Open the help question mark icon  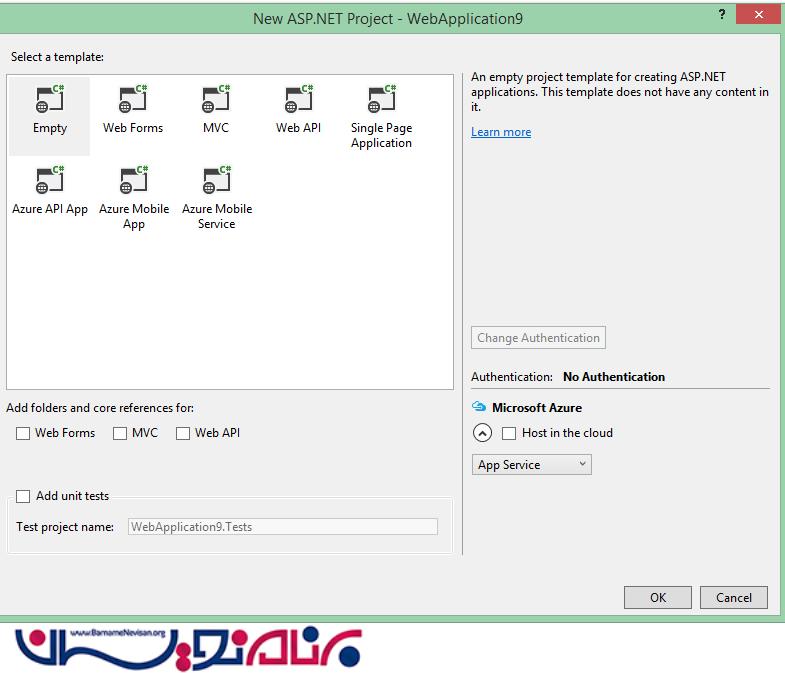(722, 14)
